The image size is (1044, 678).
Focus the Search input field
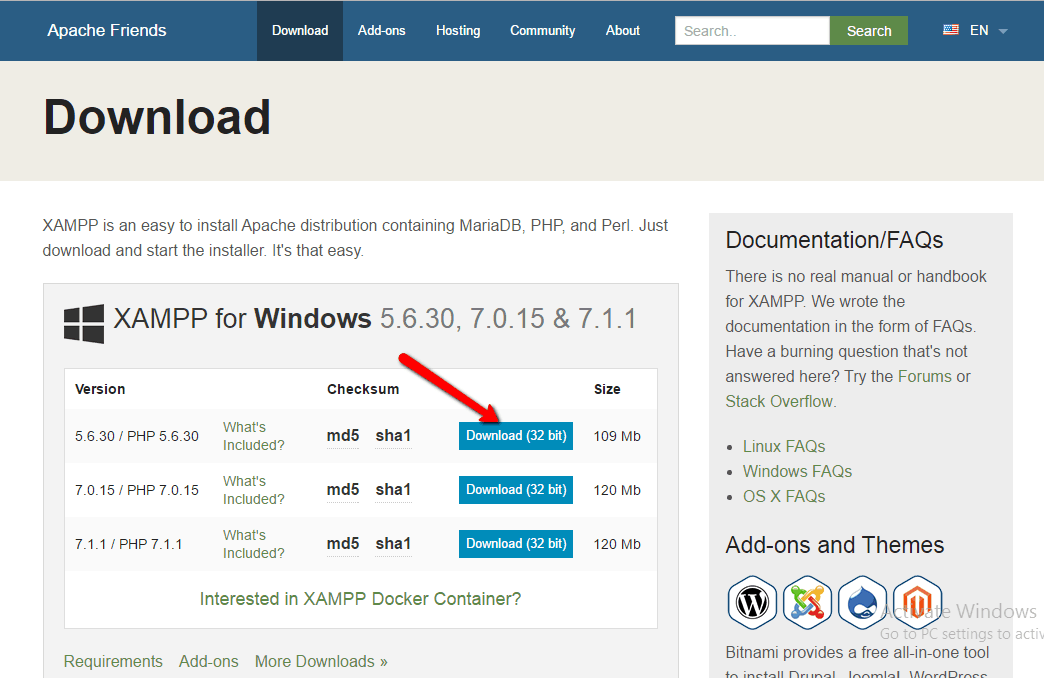[752, 31]
